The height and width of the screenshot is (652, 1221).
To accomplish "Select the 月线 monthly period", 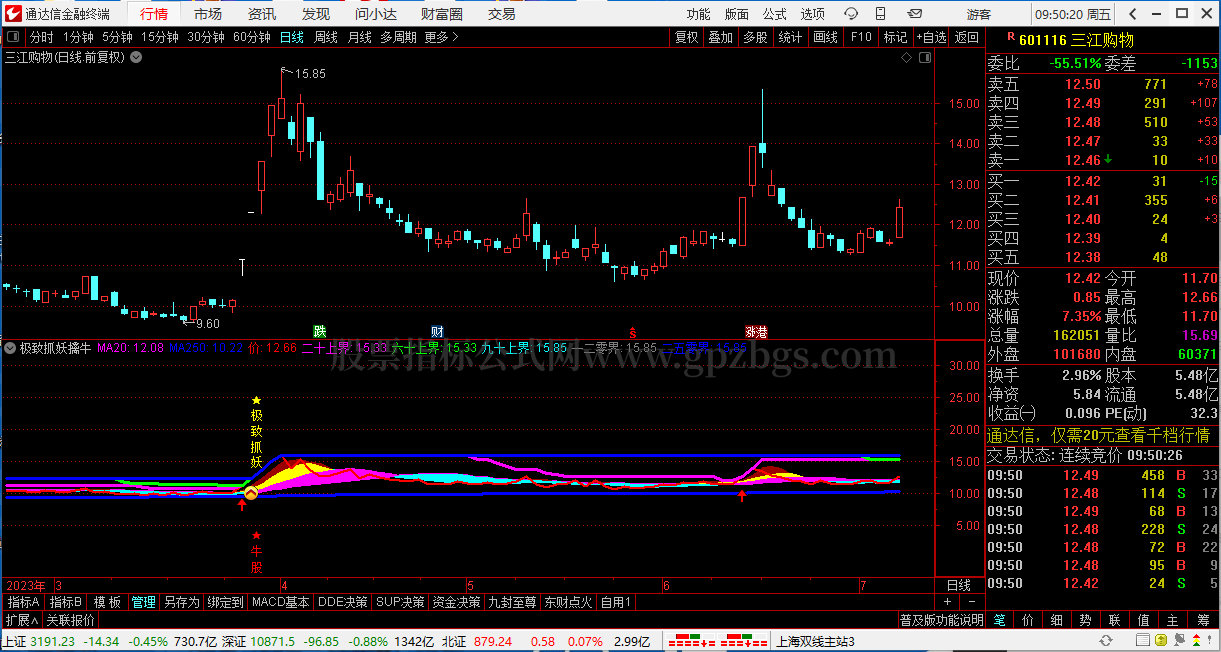I will point(359,37).
